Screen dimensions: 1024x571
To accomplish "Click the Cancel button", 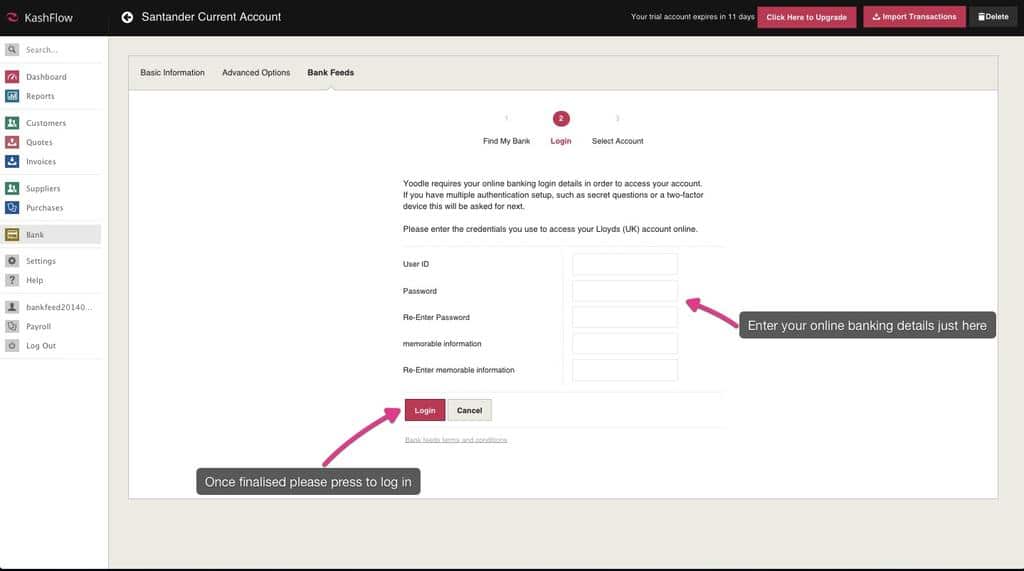I will (469, 410).
